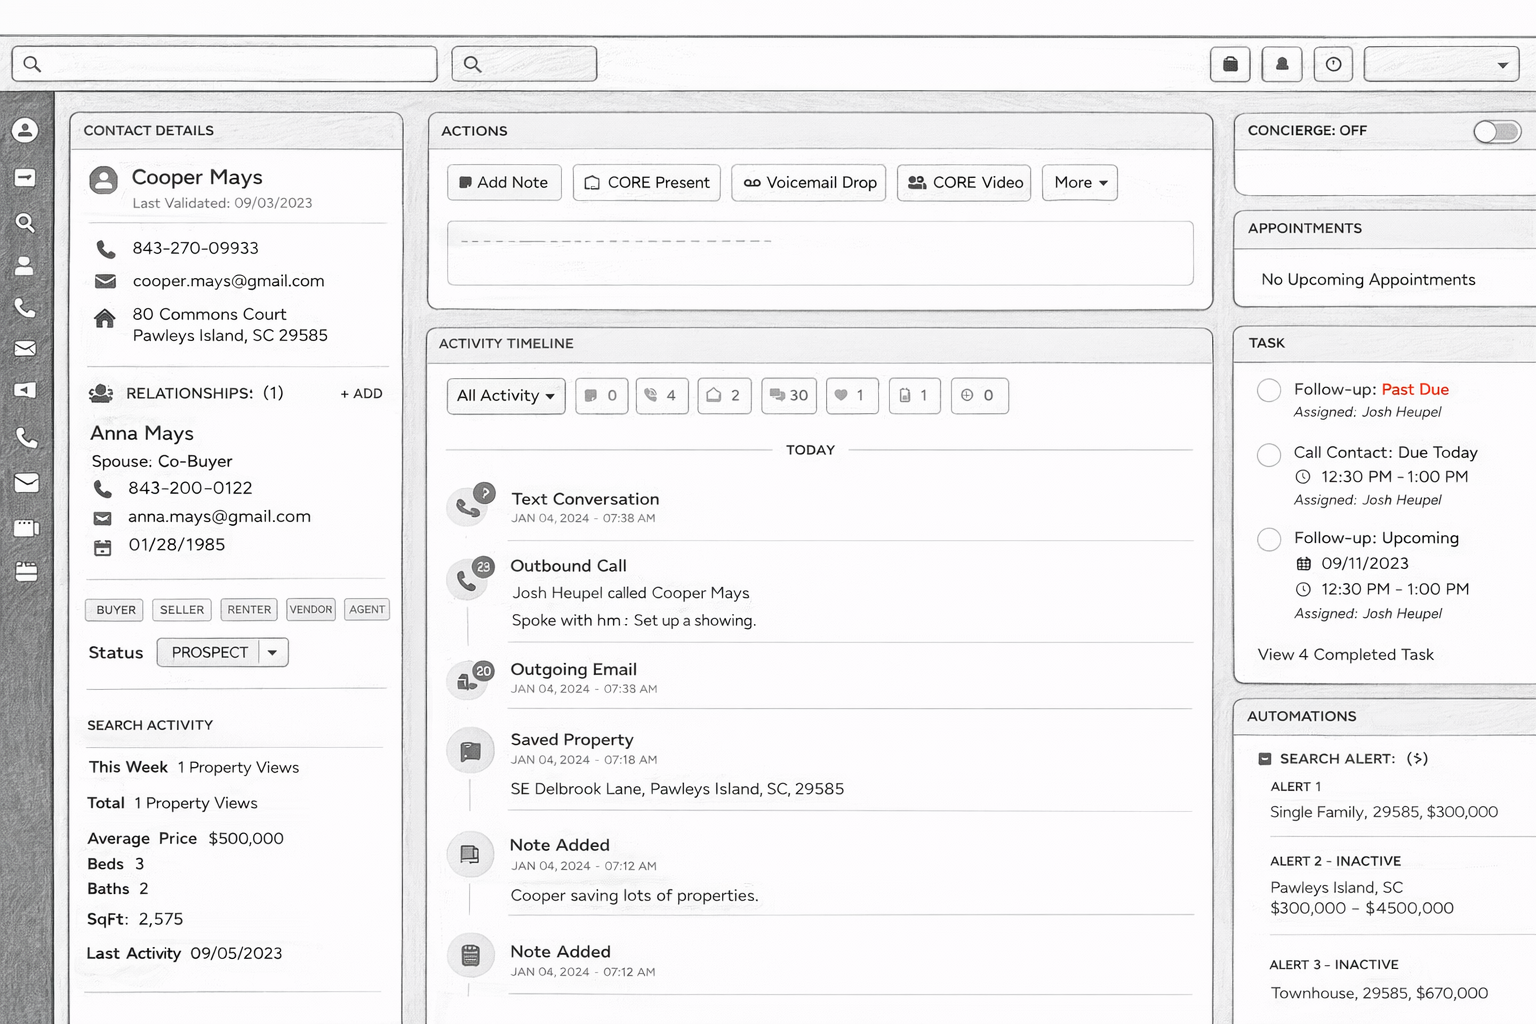Filter timeline by favorites count 1
1536x1024 pixels.
click(852, 396)
